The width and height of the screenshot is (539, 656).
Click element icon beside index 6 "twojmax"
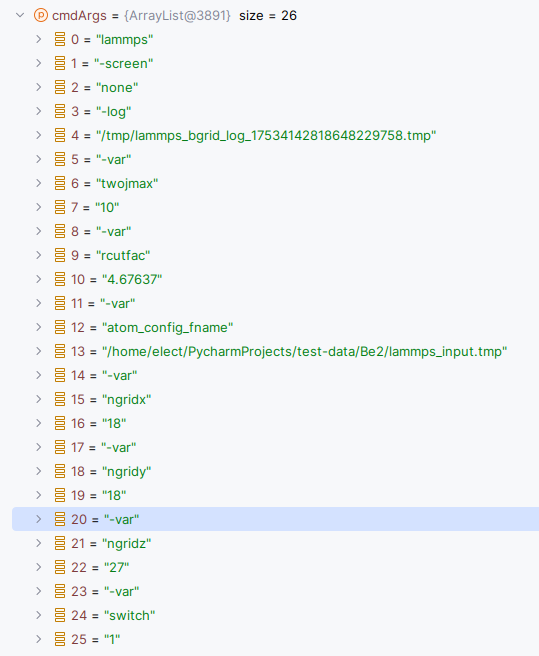pos(60,183)
